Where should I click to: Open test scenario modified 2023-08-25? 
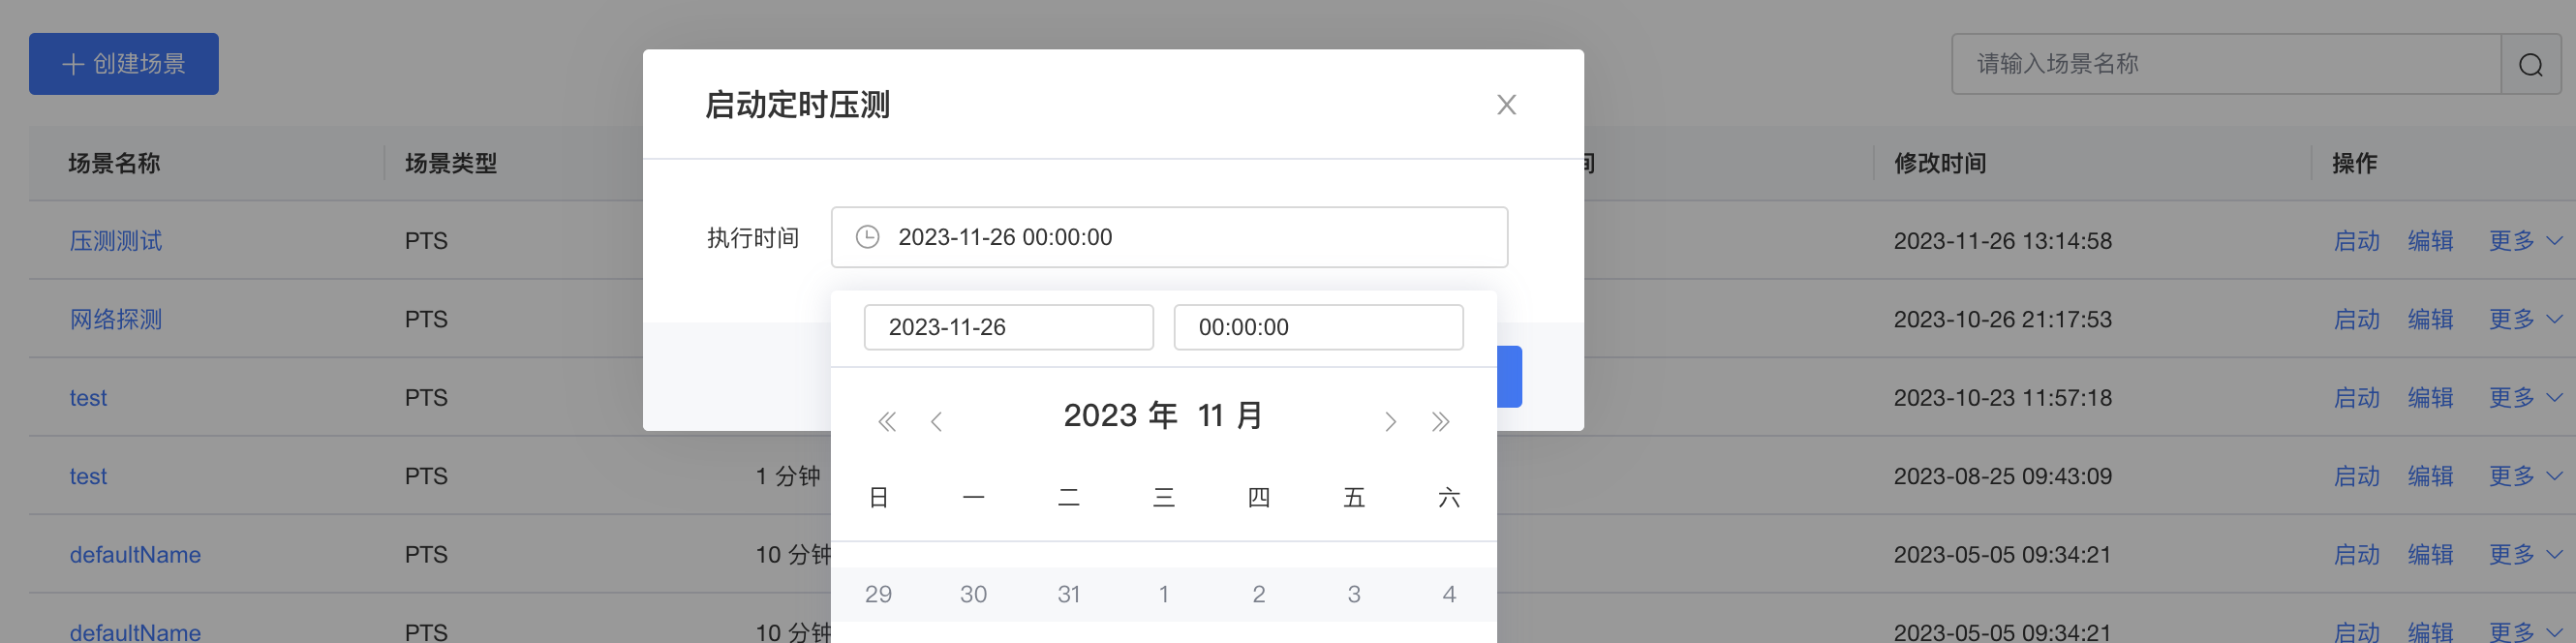88,476
